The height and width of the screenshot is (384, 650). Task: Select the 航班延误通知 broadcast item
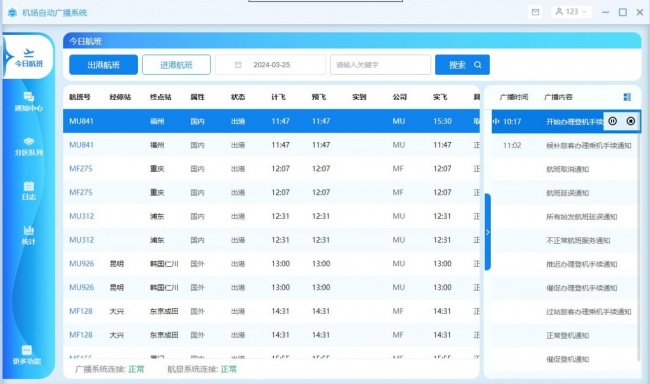tap(568, 193)
